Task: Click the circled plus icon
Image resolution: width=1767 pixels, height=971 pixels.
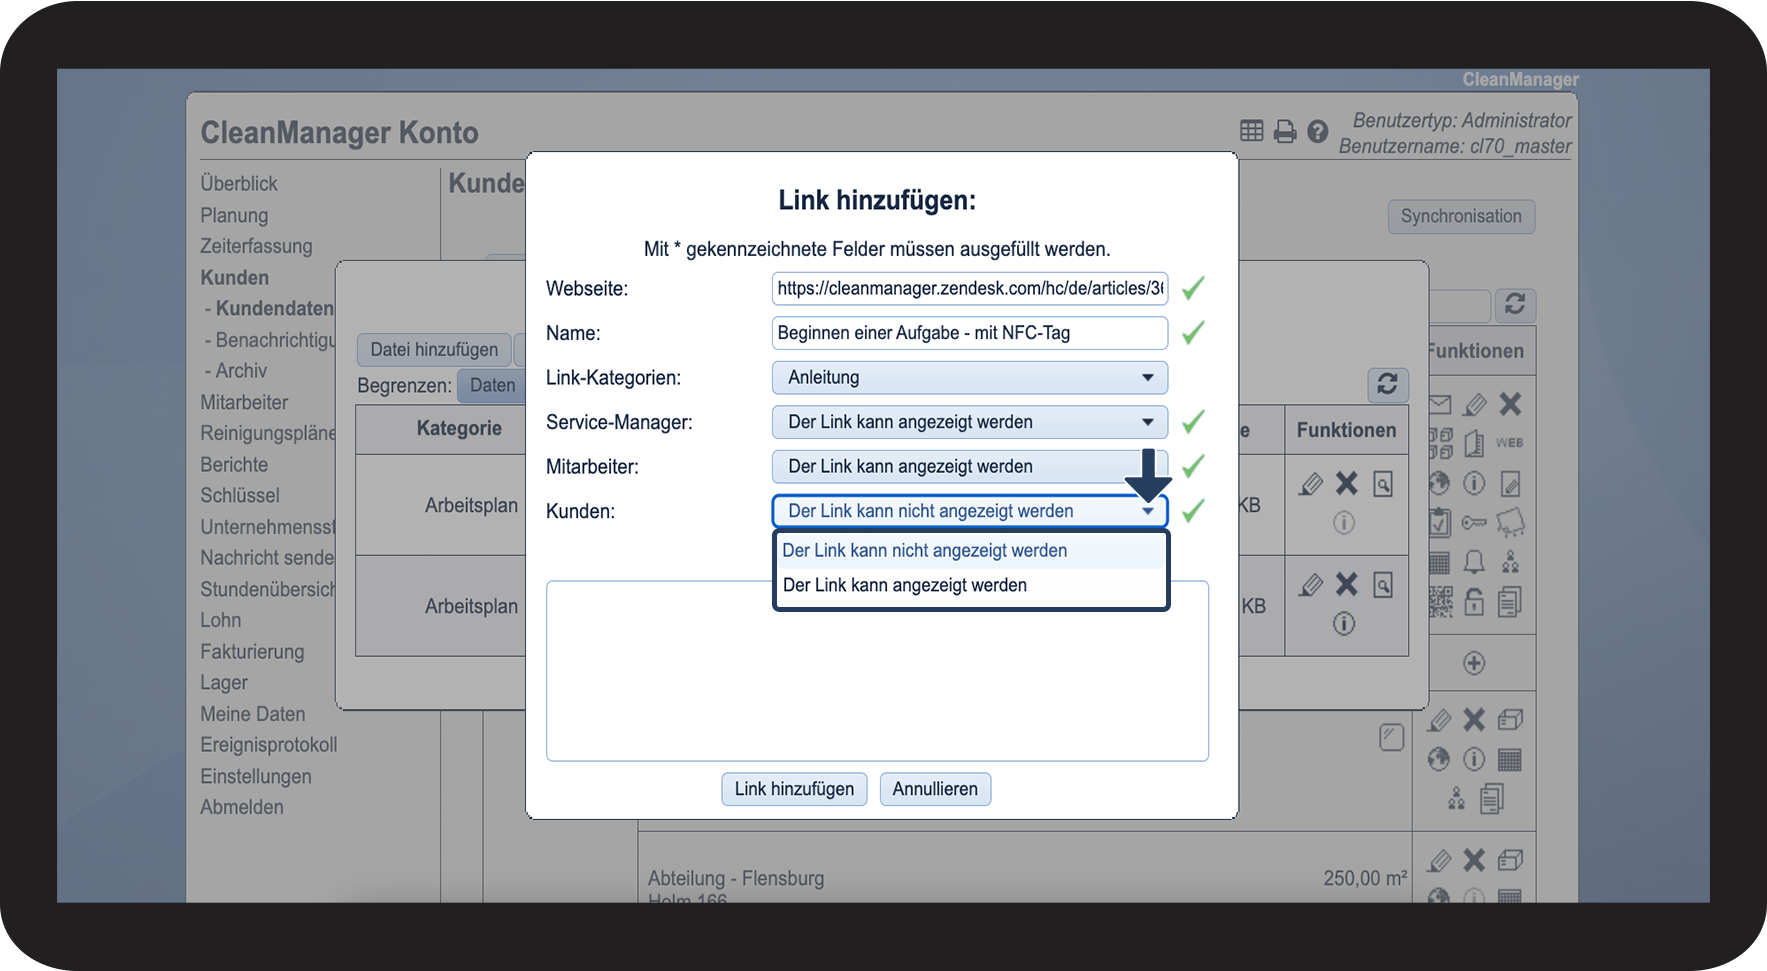Action: click(1474, 663)
